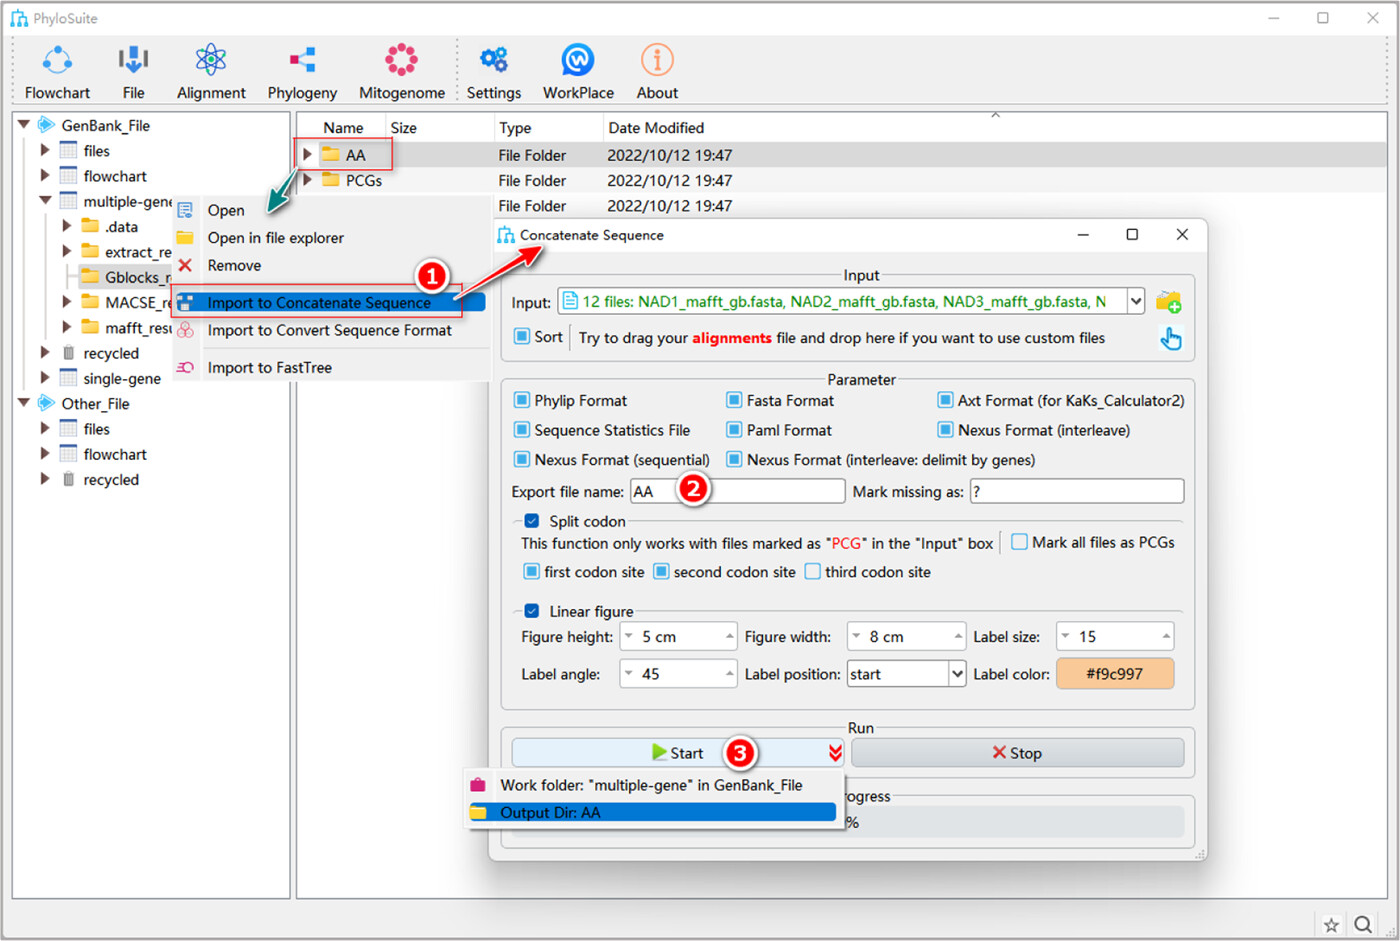The width and height of the screenshot is (1400, 941).
Task: Click the recycled bin icon under Other_File
Action: pos(68,479)
